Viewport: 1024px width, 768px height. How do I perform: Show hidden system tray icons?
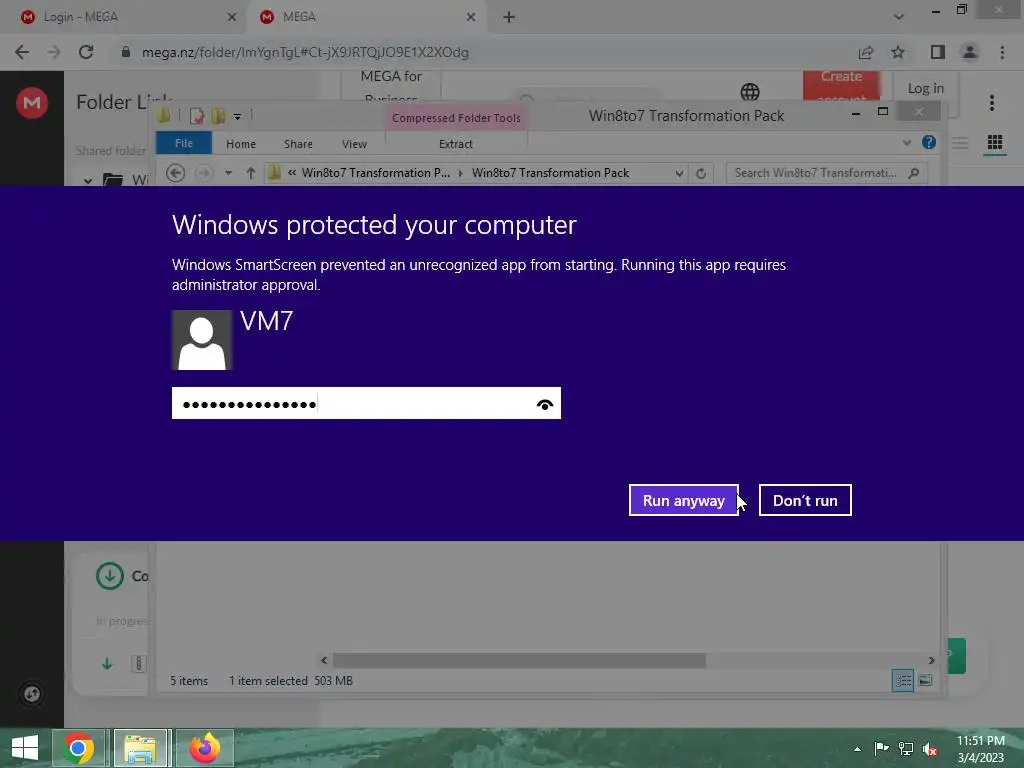click(857, 749)
